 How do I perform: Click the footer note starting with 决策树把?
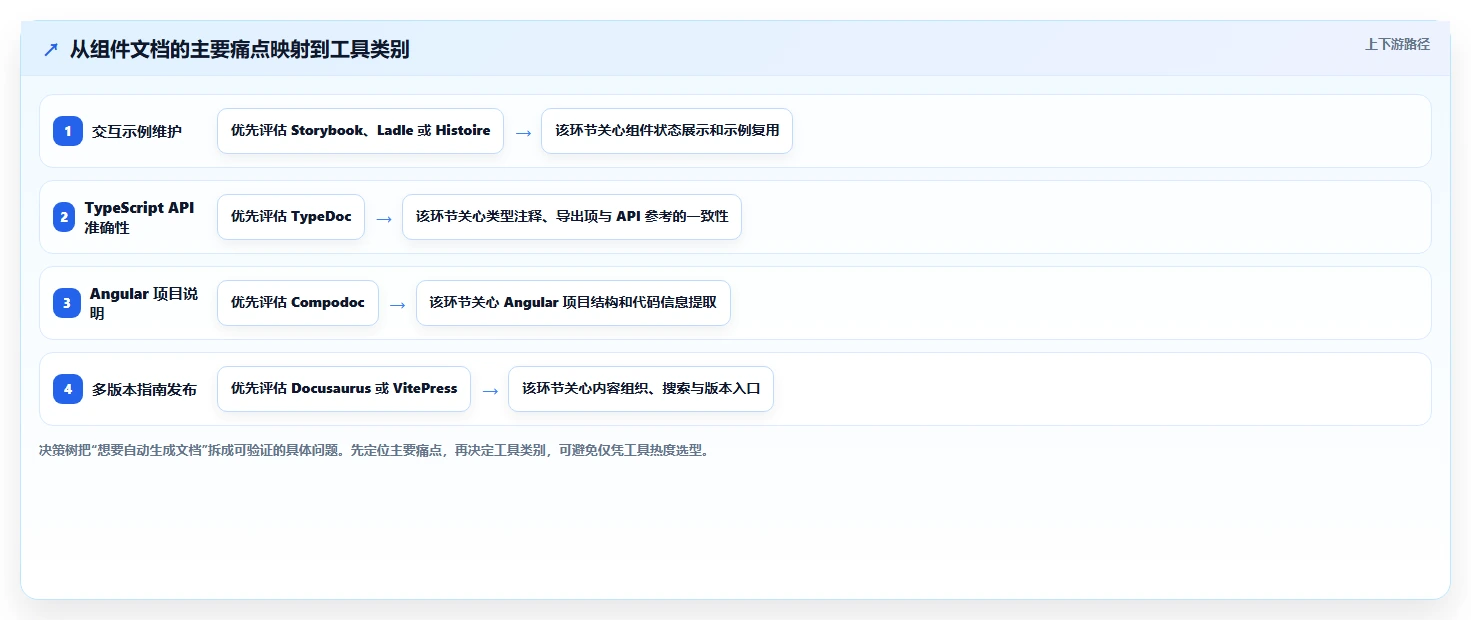point(375,451)
